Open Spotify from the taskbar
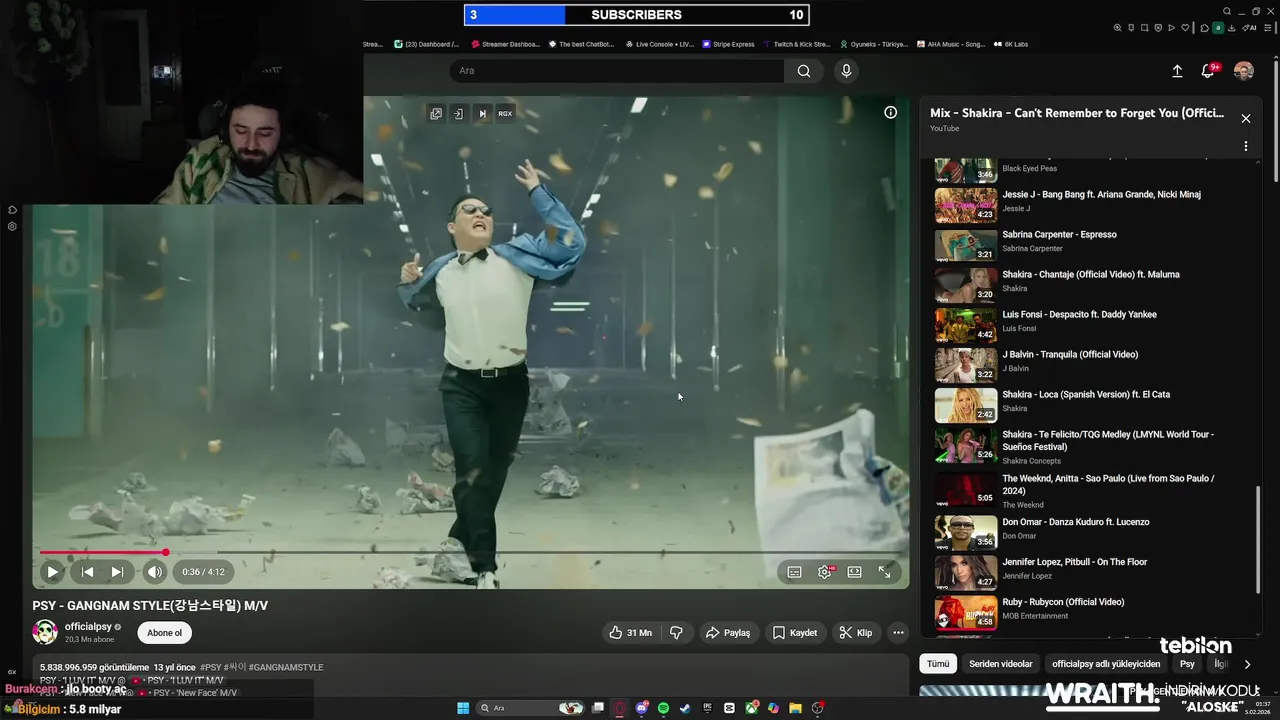This screenshot has height=720, width=1280. pyautogui.click(x=663, y=708)
